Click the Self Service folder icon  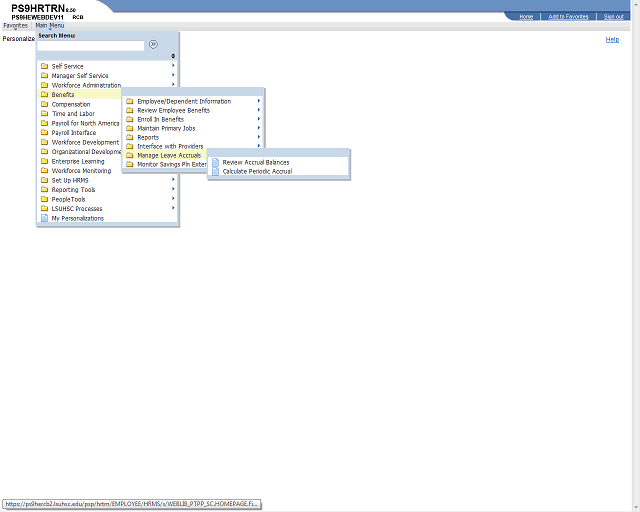tap(44, 66)
